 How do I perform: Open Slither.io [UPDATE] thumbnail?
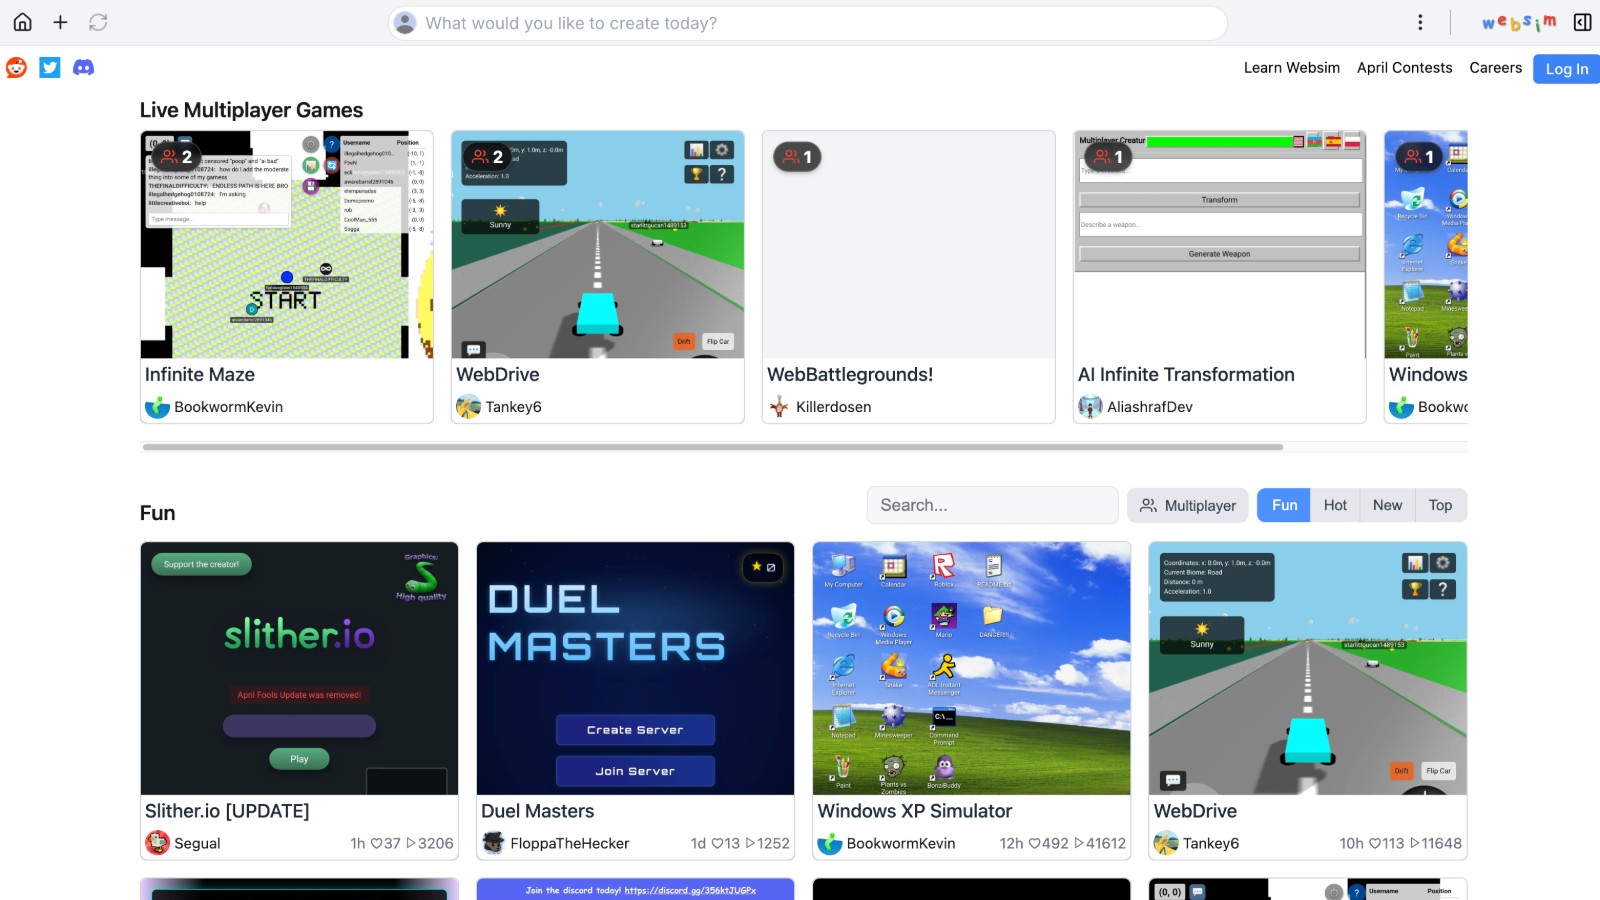pyautogui.click(x=299, y=668)
